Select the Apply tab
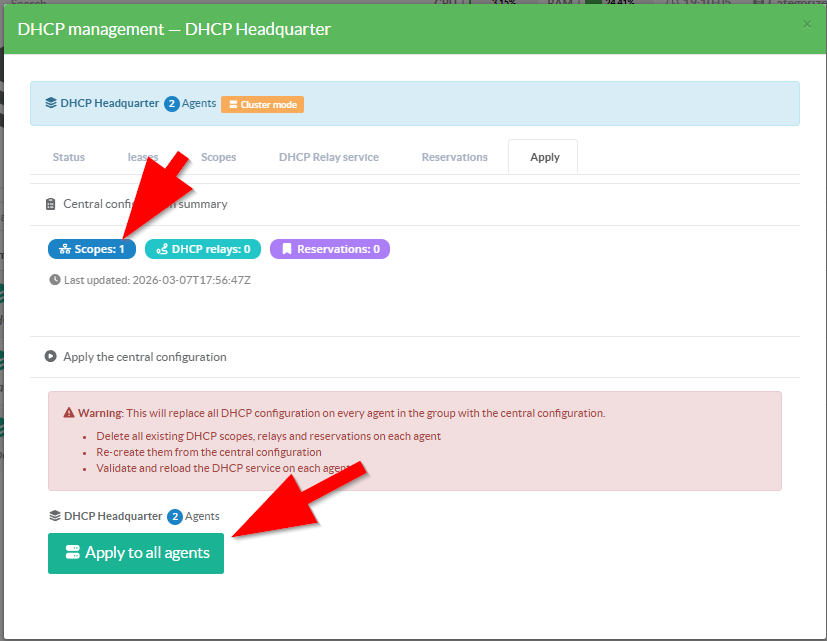The height and width of the screenshot is (641, 827). pos(544,157)
